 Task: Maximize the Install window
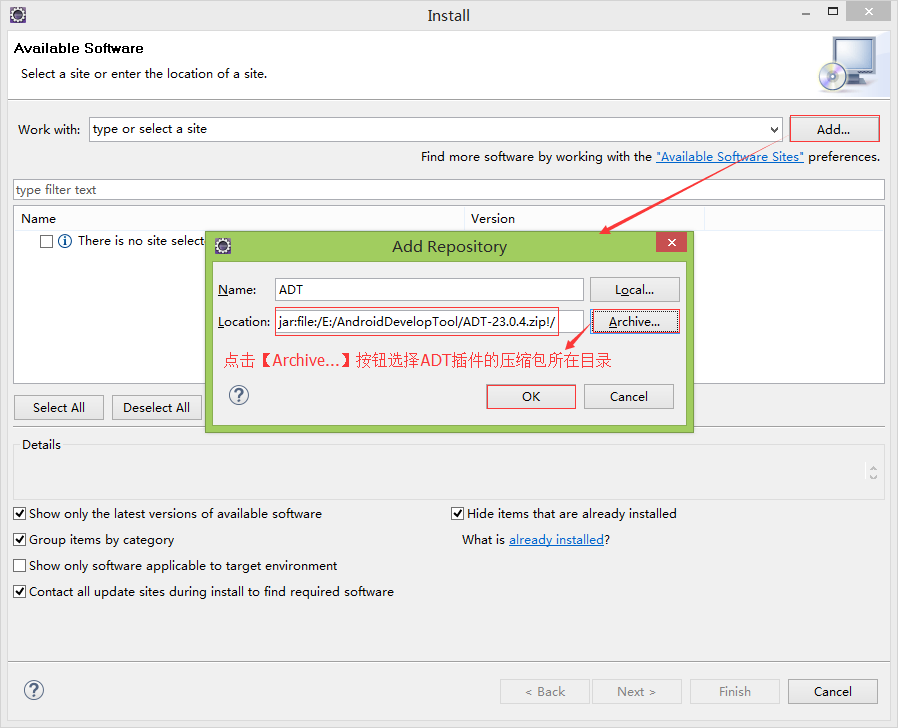[833, 11]
